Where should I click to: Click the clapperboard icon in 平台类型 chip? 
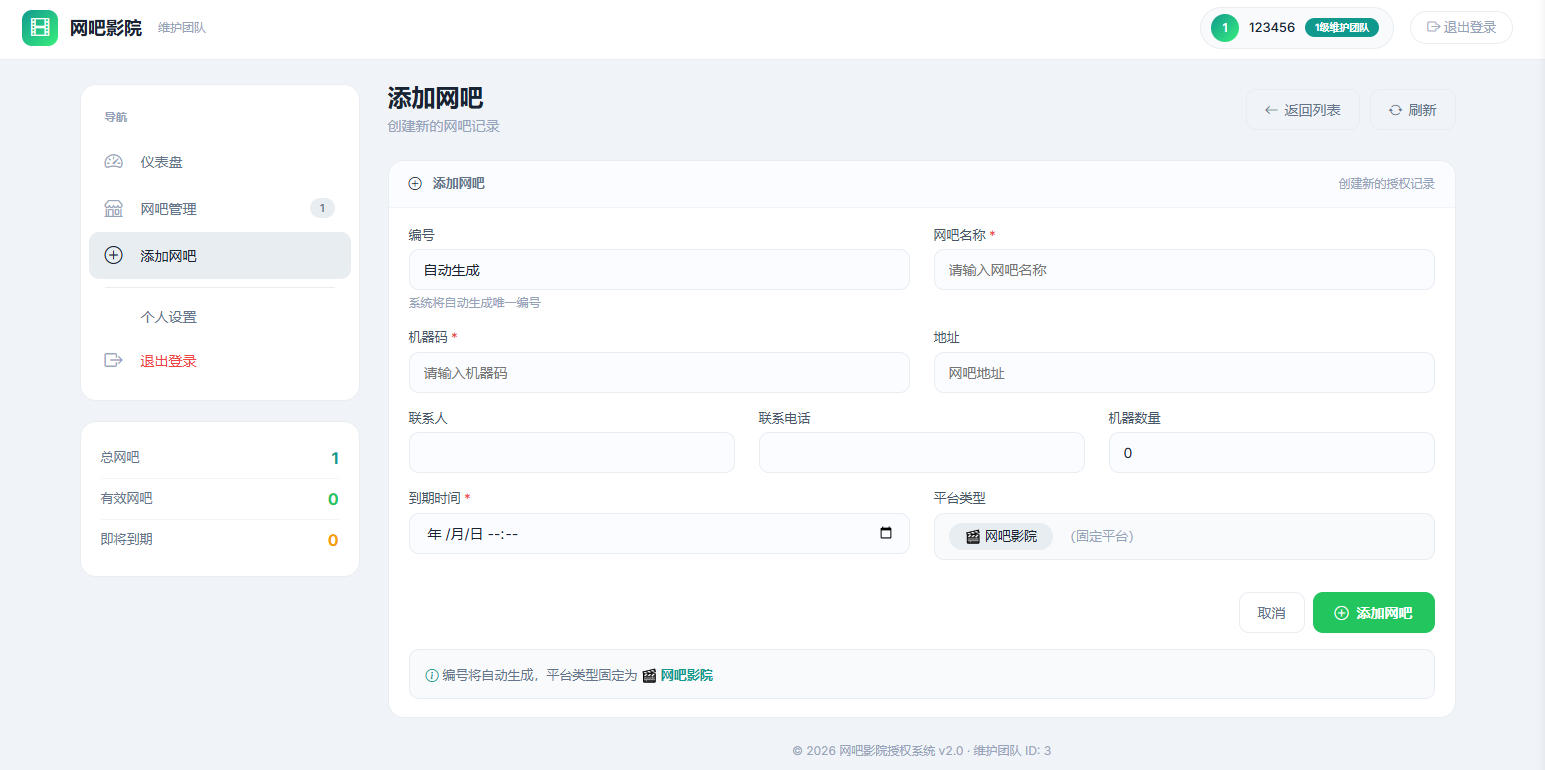972,537
